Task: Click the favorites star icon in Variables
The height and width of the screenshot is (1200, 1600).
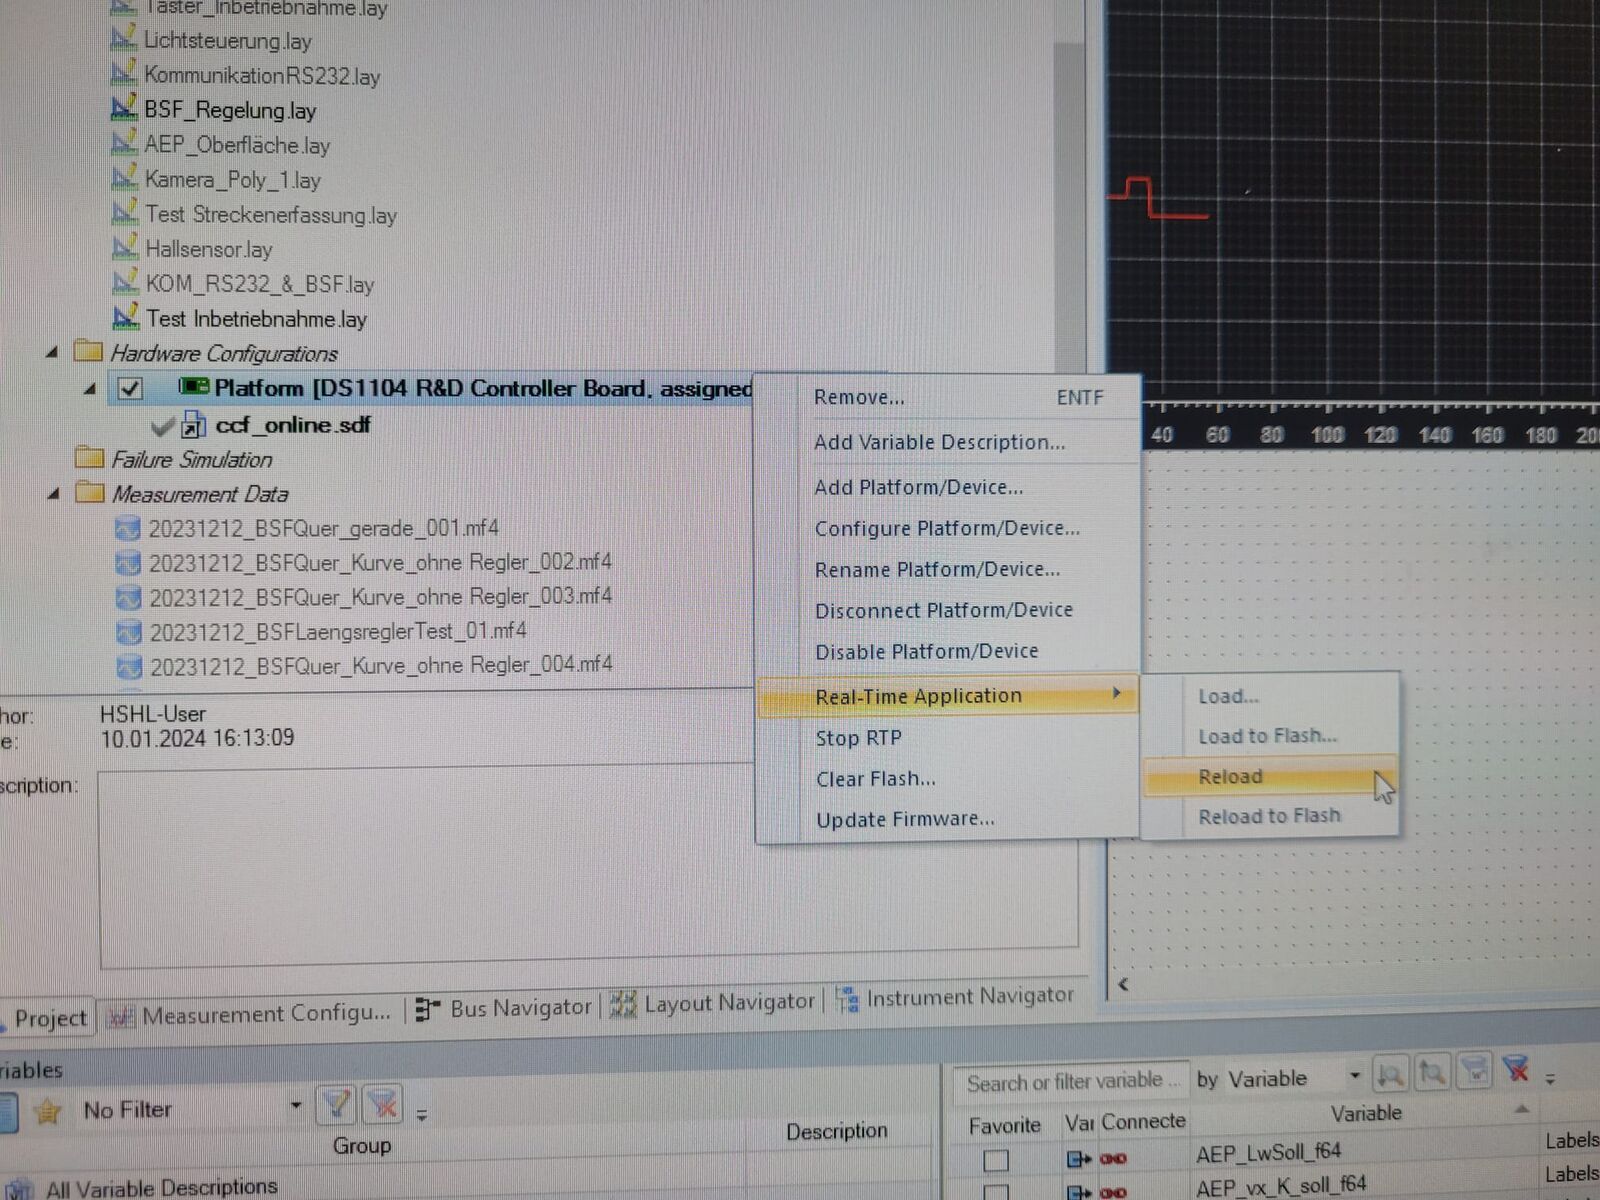Action: coord(47,1111)
